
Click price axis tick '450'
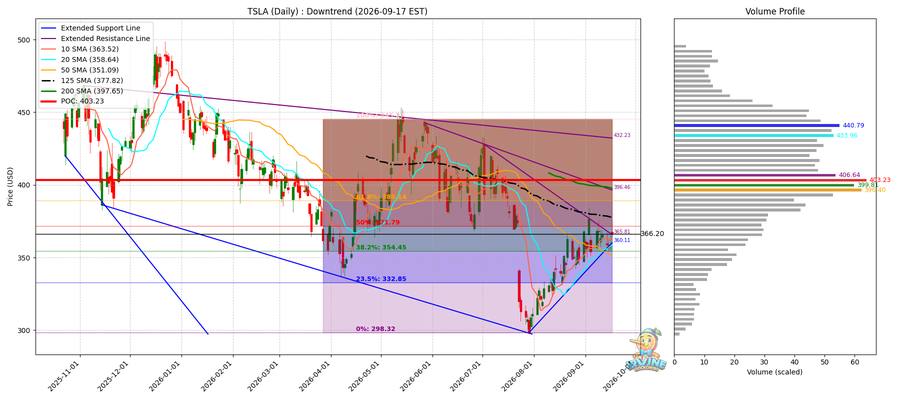pos(25,112)
